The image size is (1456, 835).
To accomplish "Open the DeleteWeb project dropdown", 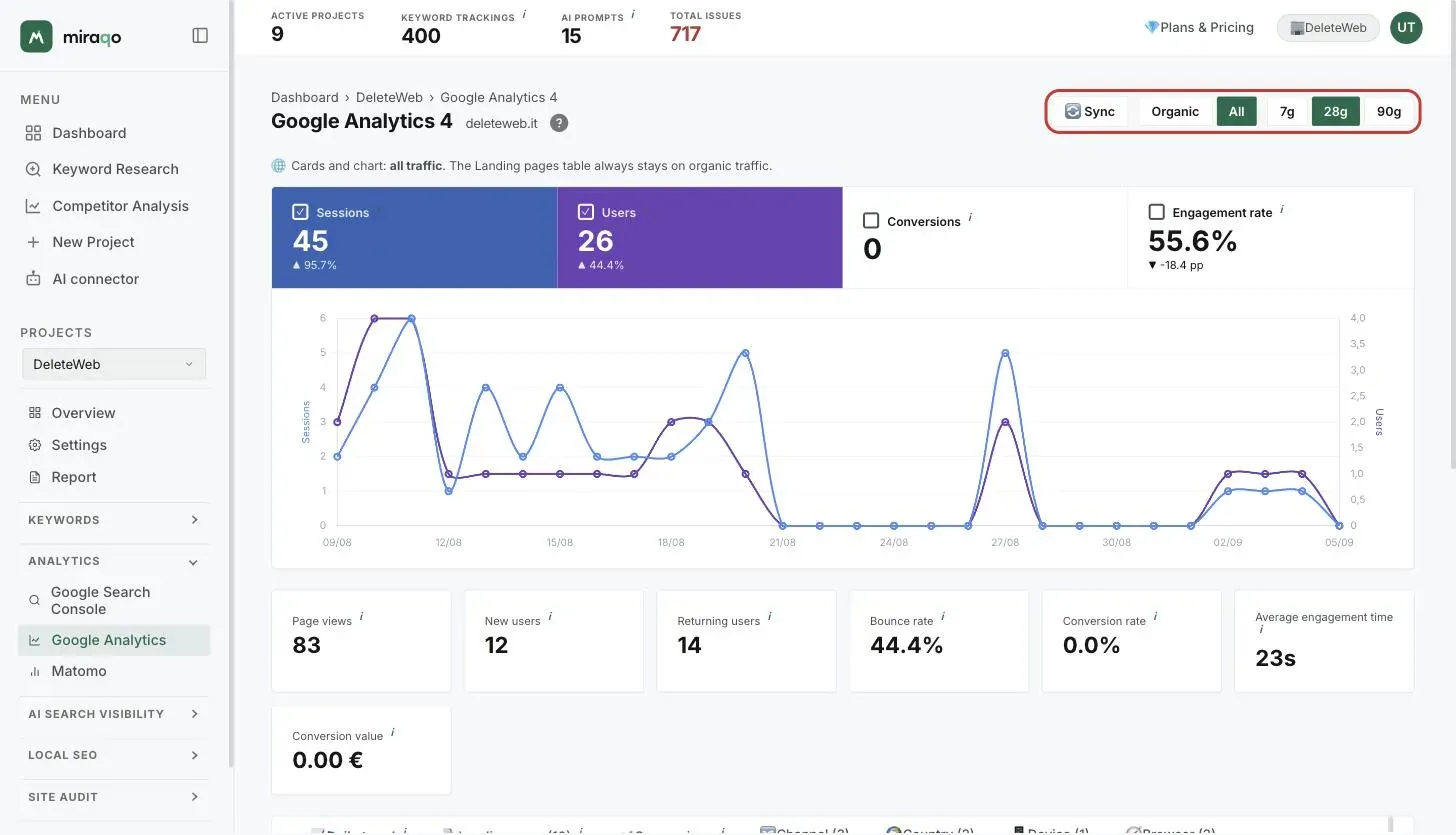I will pyautogui.click(x=114, y=364).
